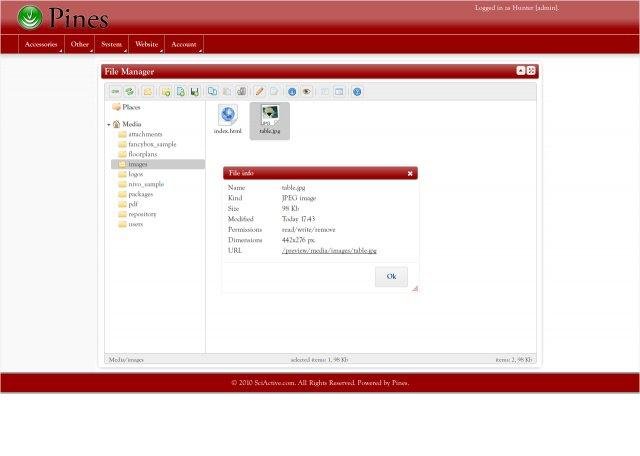
Task: Click the 'JPEG image' Kind value
Action: pyautogui.click(x=299, y=198)
